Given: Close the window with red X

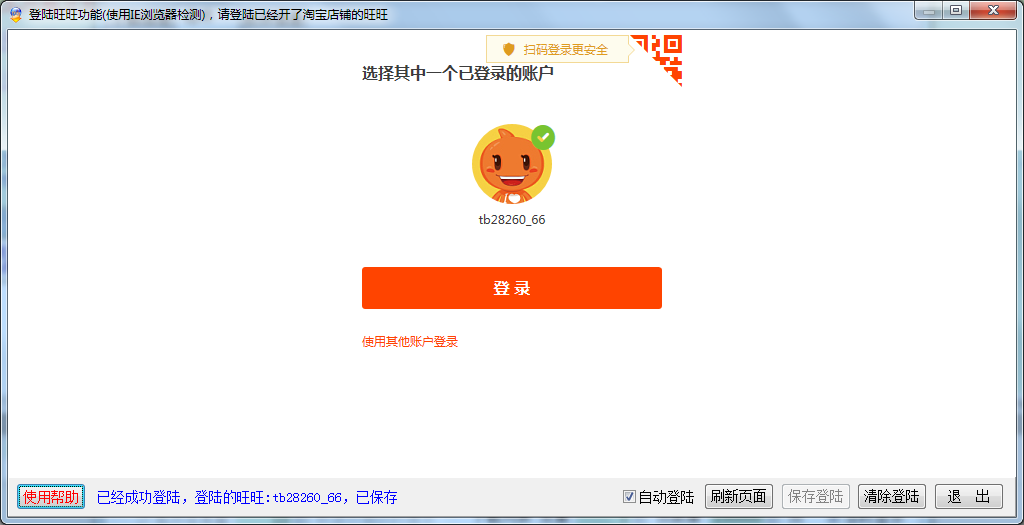Looking at the screenshot, I should coord(992,10).
